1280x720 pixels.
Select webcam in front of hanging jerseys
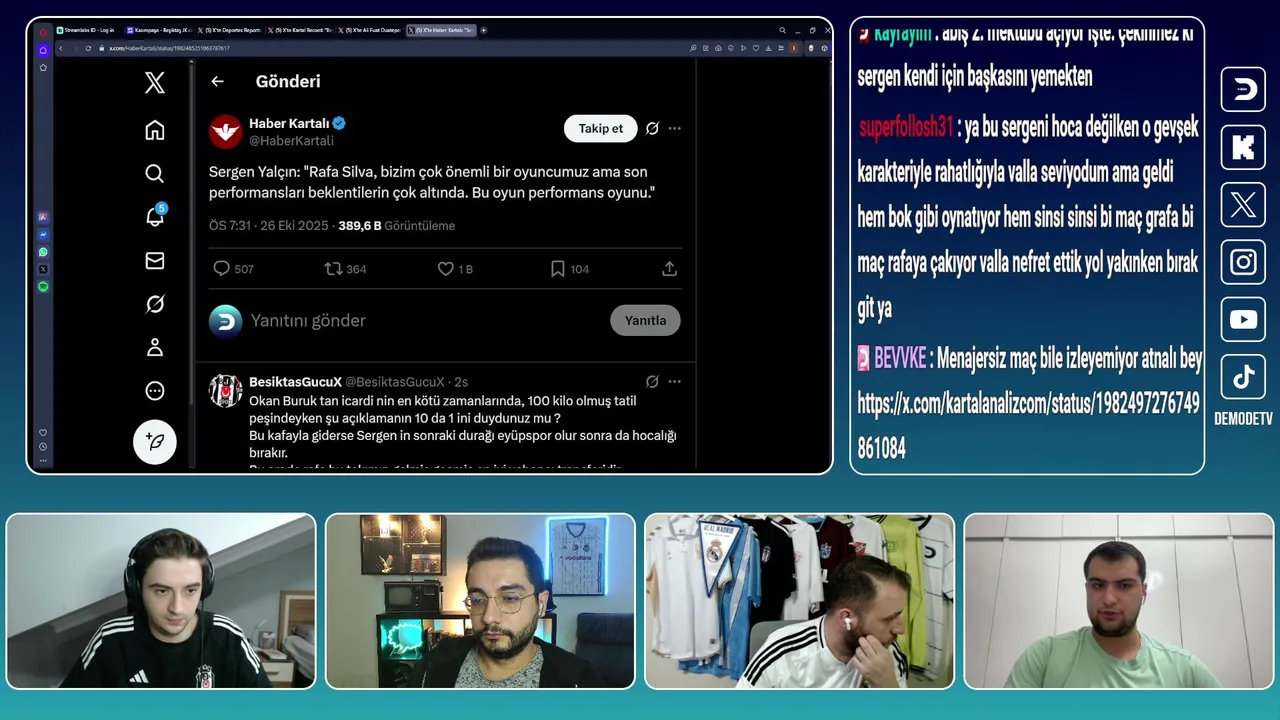[x=799, y=601]
